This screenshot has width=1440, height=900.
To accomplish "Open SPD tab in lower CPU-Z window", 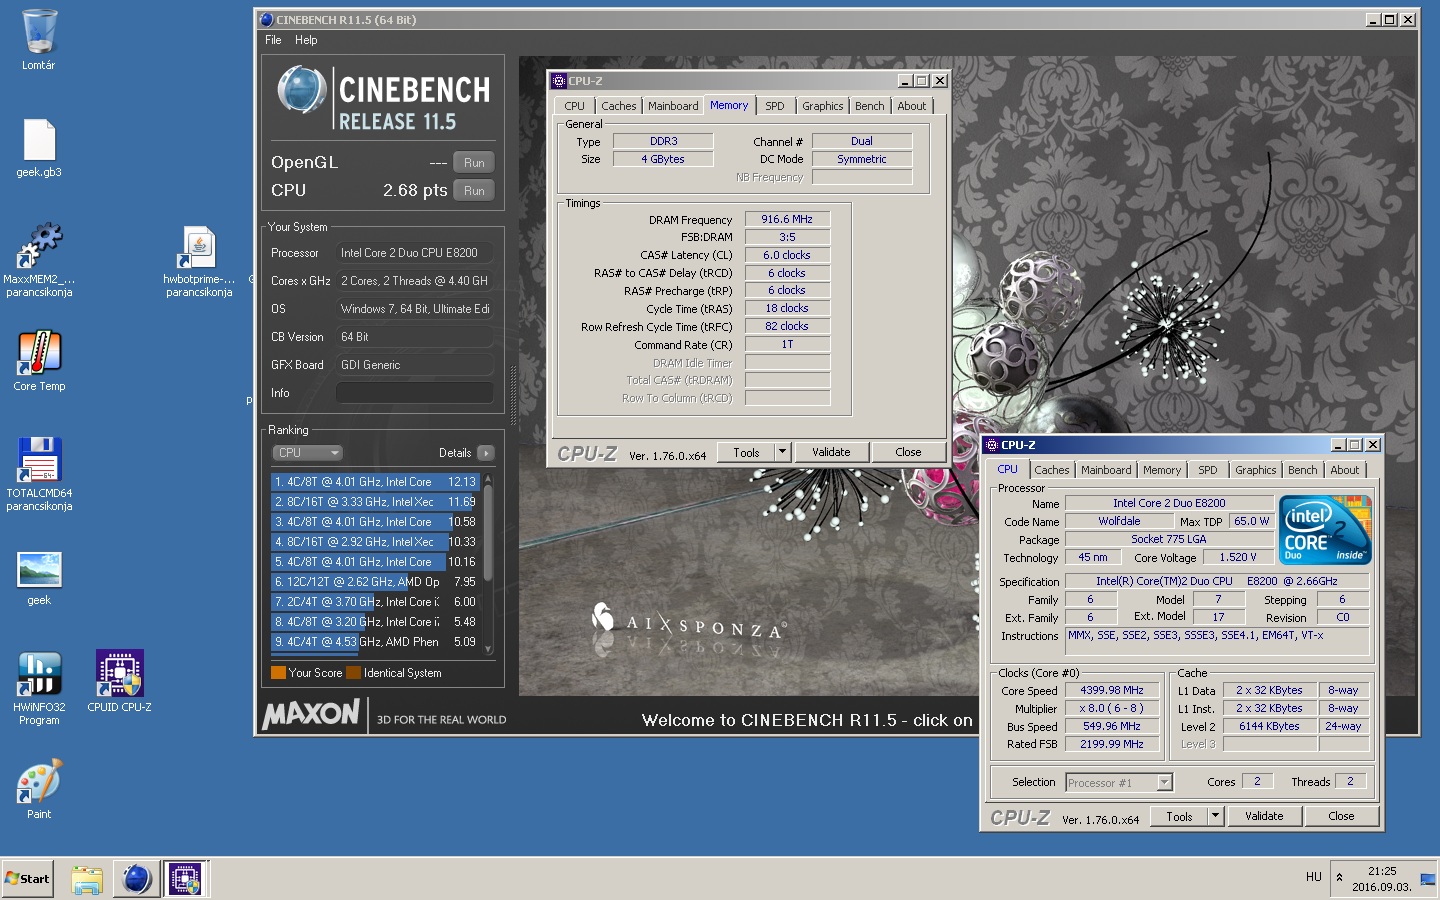I will (1208, 470).
